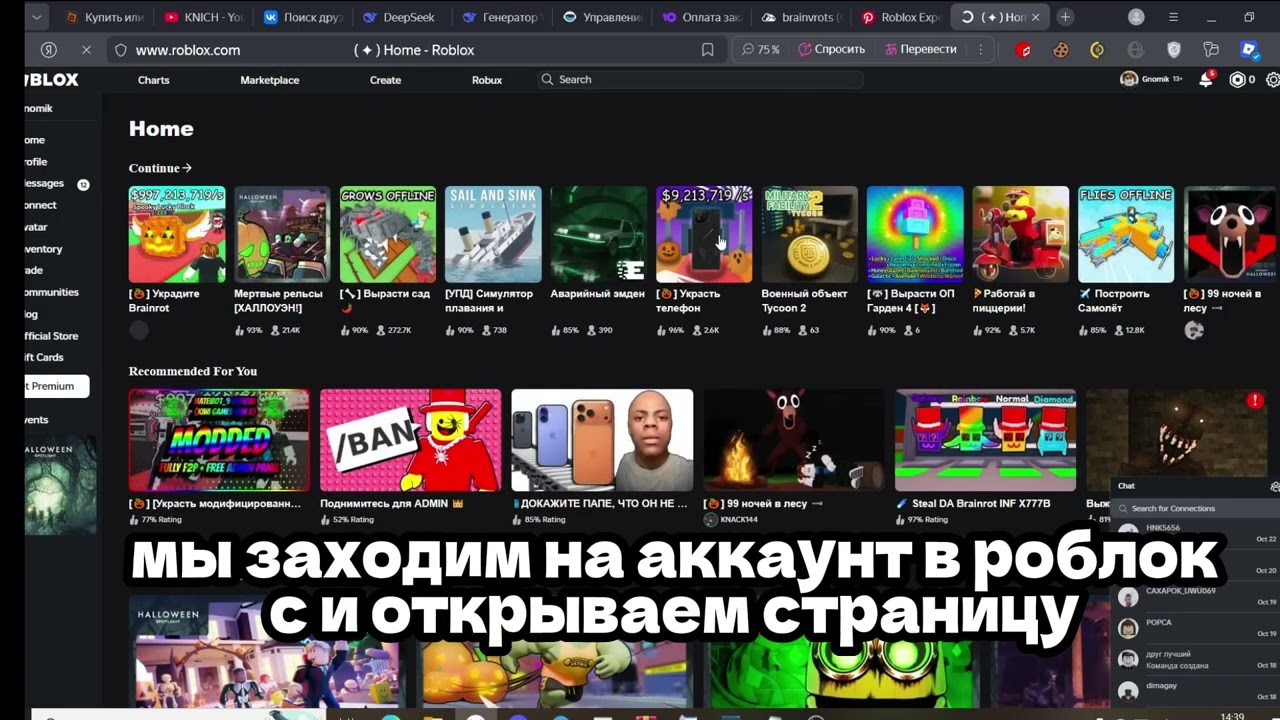Click the Roblox search field
This screenshot has width=1280, height=720.
700,80
